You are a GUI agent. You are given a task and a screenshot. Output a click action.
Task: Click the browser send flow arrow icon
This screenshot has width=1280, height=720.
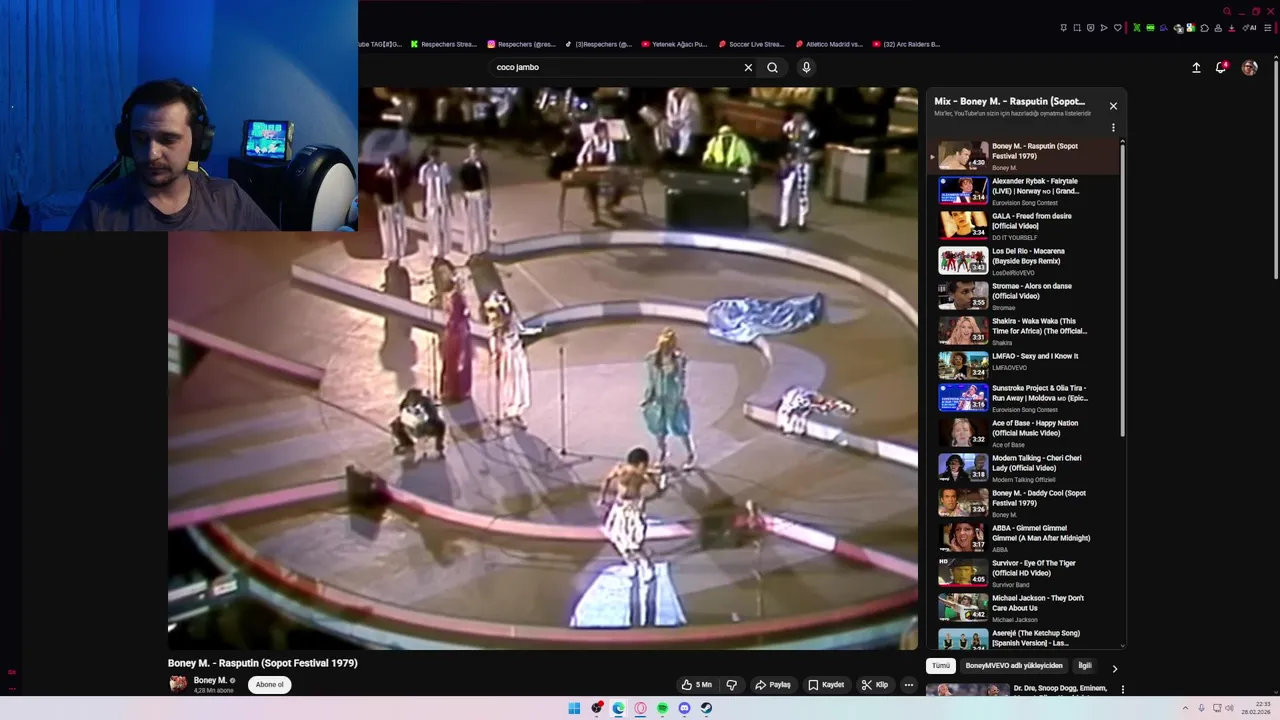point(1104,28)
